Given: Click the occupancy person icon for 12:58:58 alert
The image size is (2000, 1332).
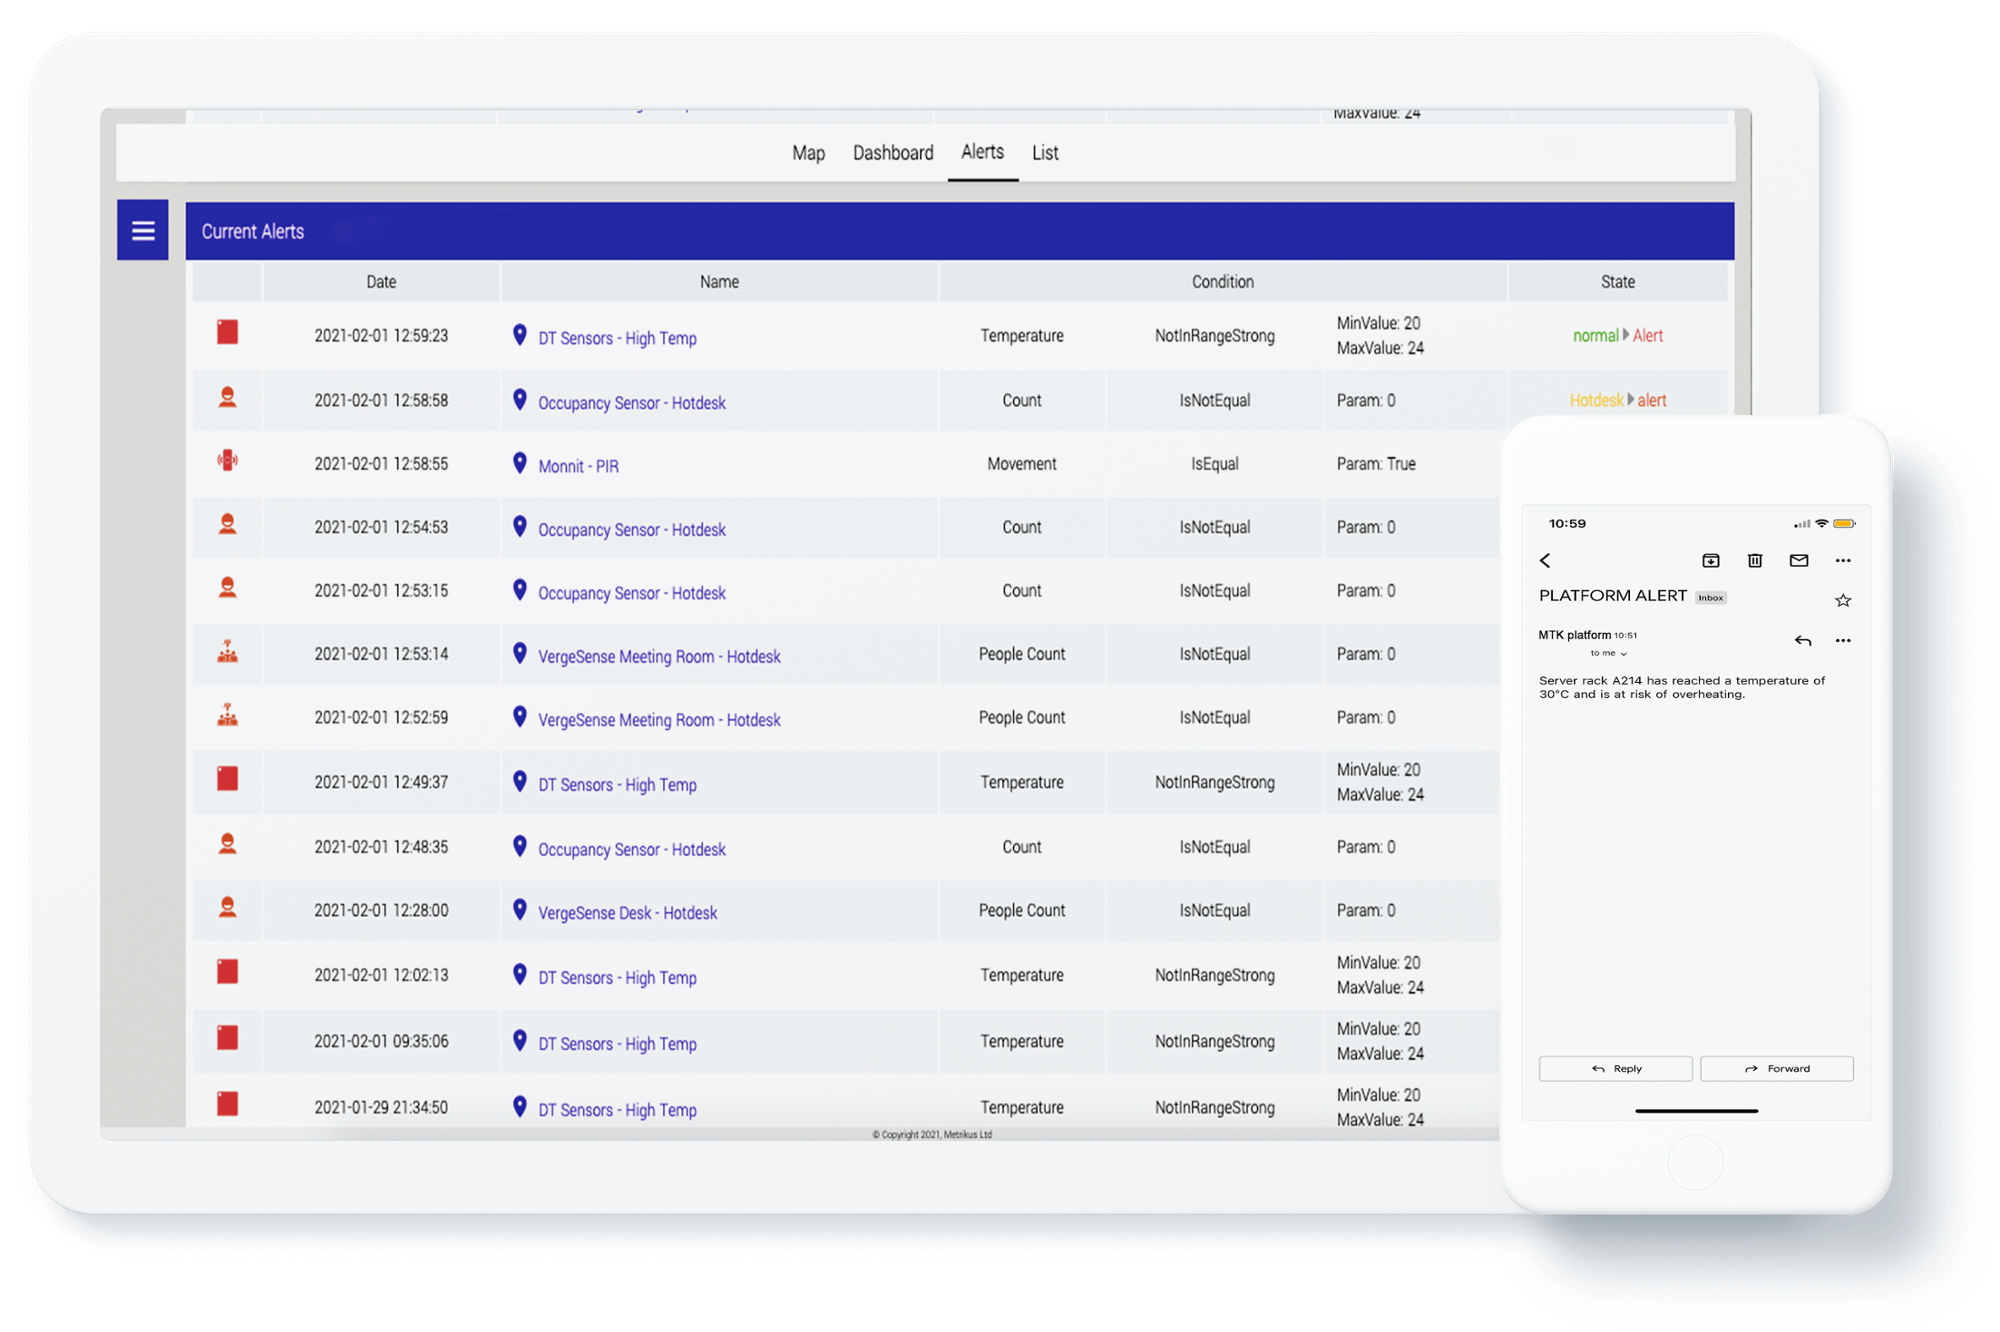Looking at the screenshot, I should pyautogui.click(x=228, y=397).
